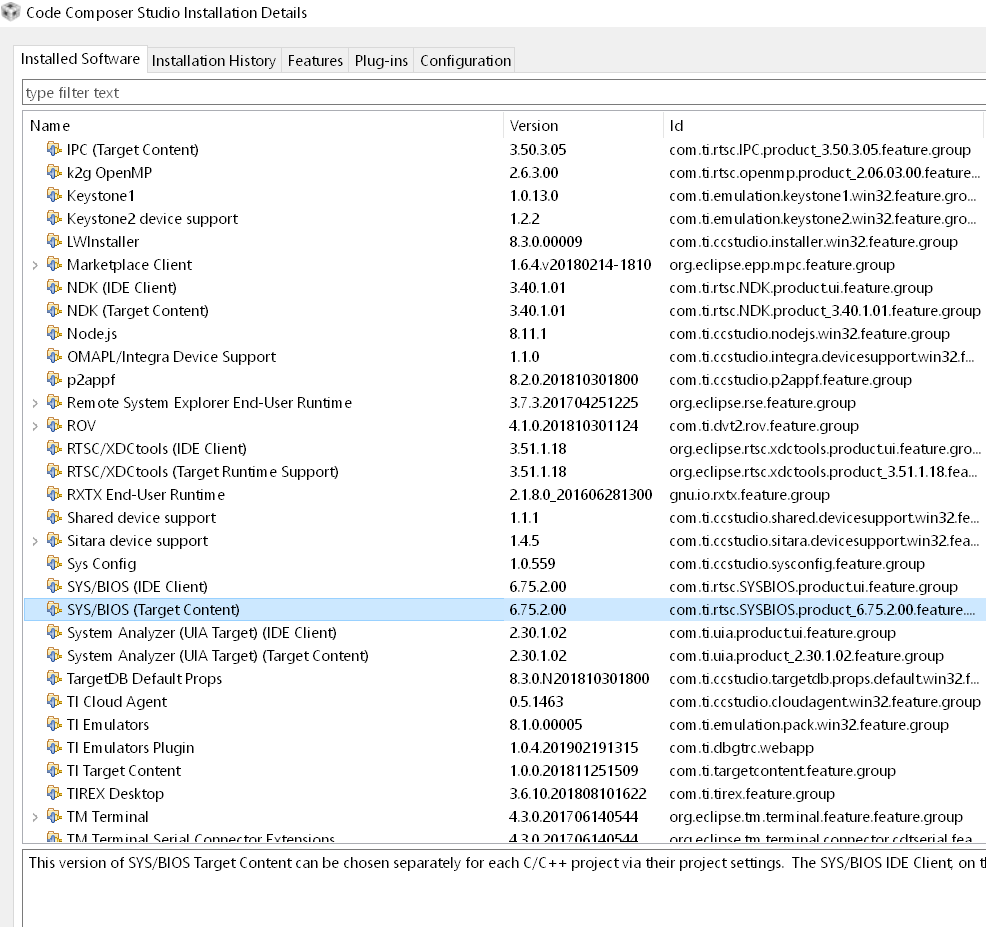Select the TI Target Content row
Viewport: 986px width, 927px height.
pyautogui.click(x=505, y=770)
